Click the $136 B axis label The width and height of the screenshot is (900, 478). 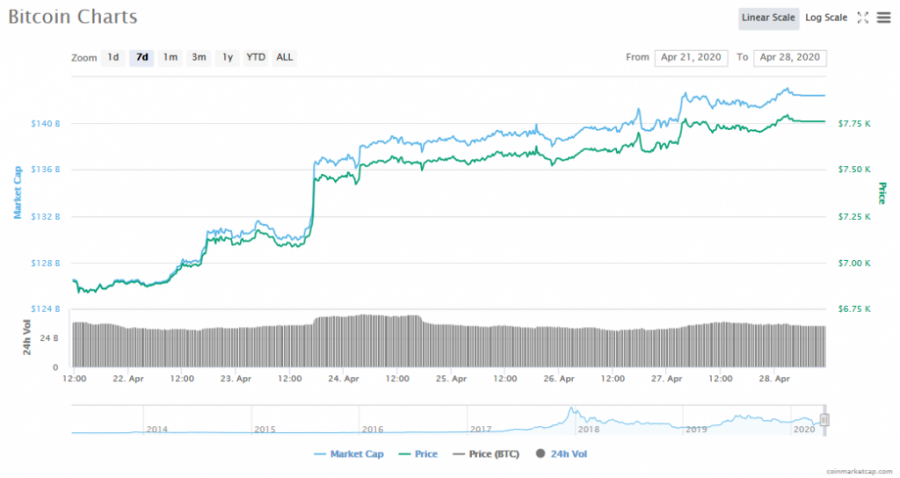click(45, 169)
